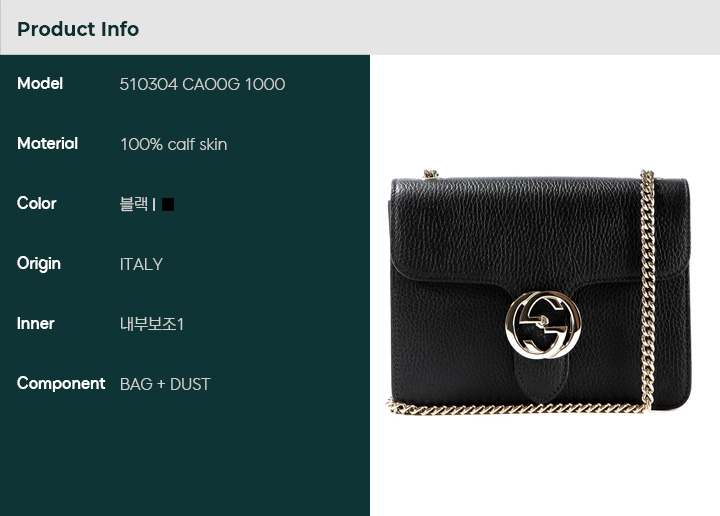The width and height of the screenshot is (720, 516).
Task: Click the Model label
Action: pos(40,84)
